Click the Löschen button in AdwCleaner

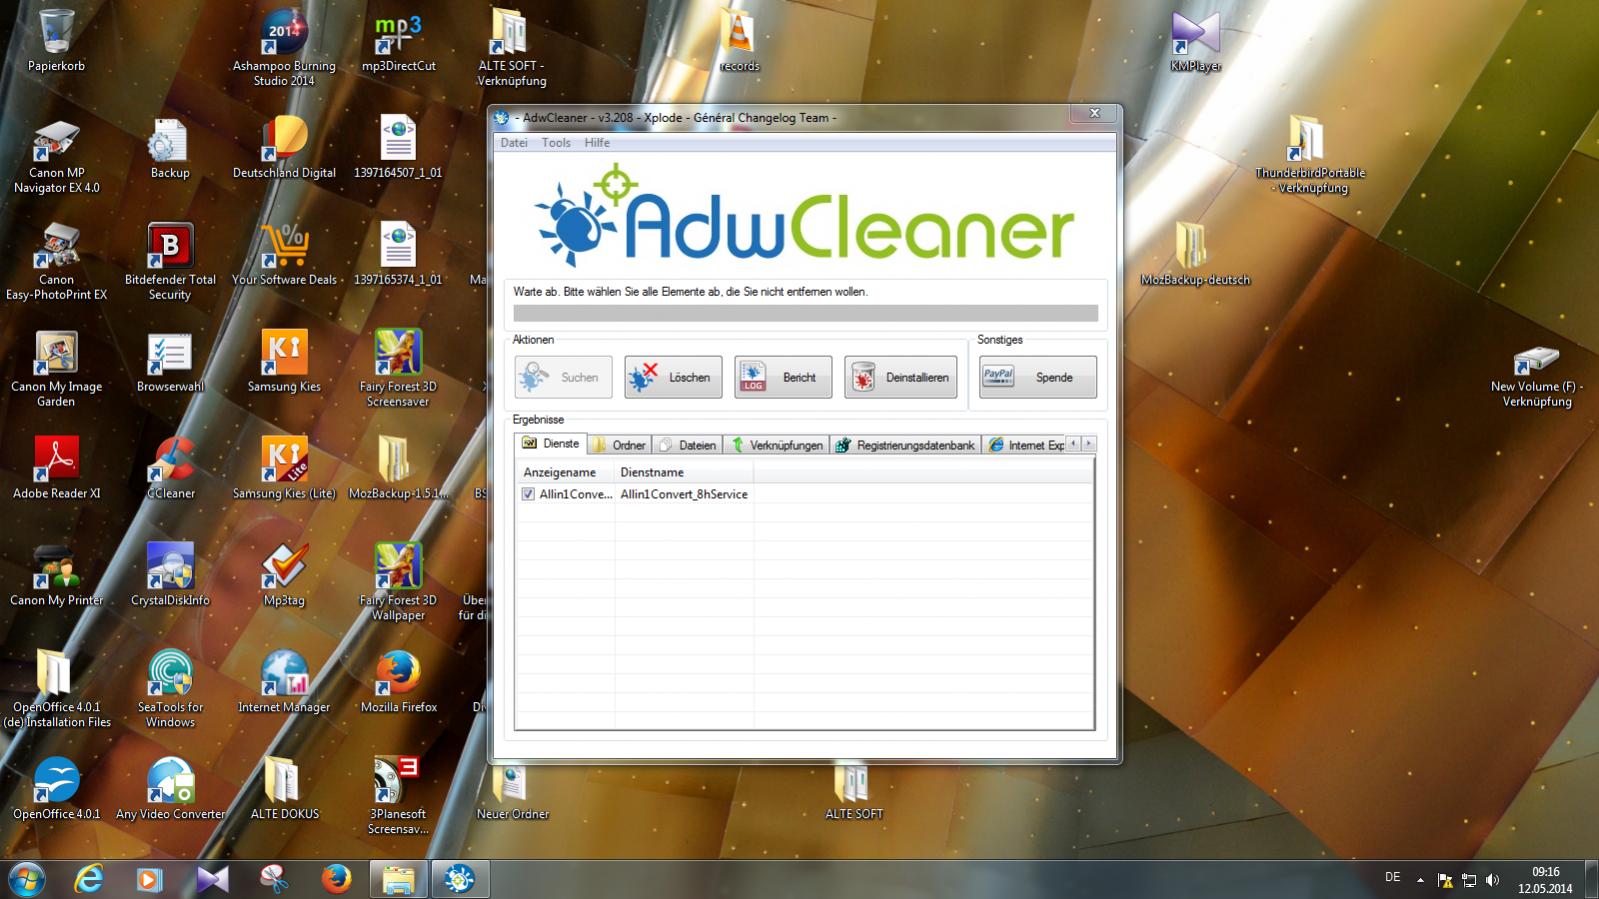coord(673,377)
